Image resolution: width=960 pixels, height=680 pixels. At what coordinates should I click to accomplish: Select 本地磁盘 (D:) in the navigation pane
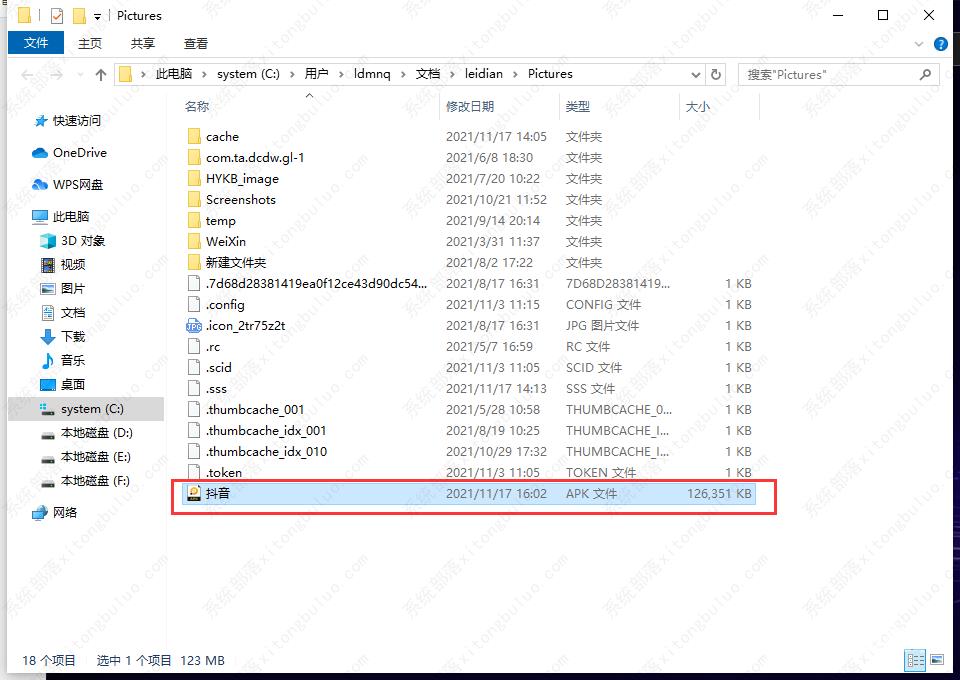pos(97,433)
